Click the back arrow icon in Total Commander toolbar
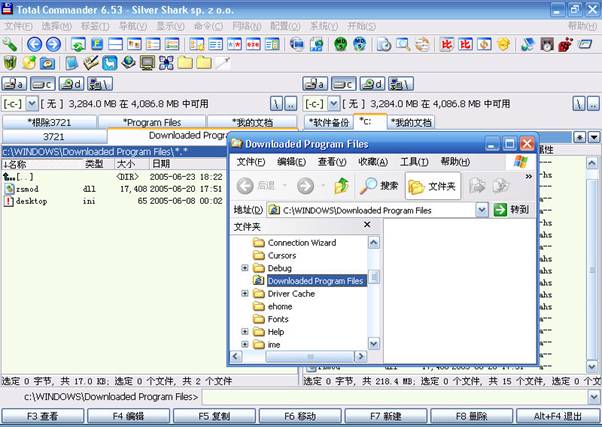Screen dimensions: 602x427 pyautogui.click(x=34, y=45)
